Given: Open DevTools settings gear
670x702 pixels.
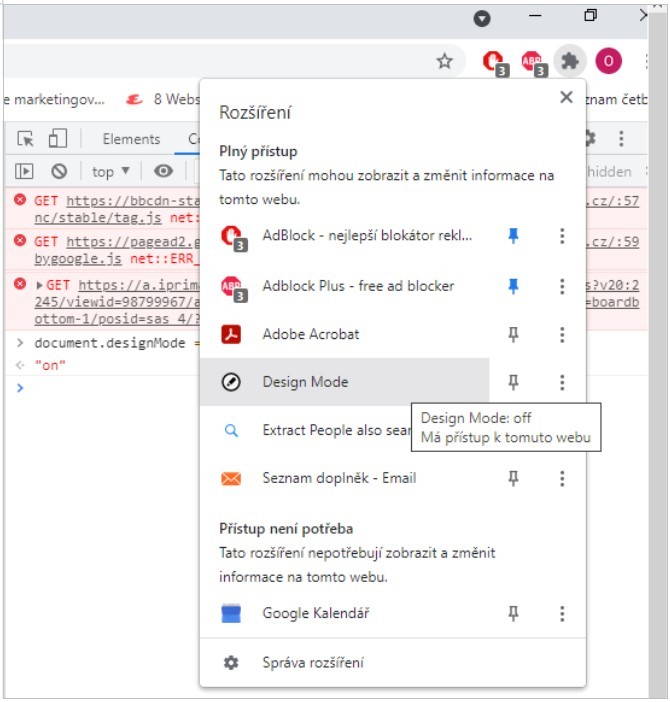Looking at the screenshot, I should coord(589,138).
